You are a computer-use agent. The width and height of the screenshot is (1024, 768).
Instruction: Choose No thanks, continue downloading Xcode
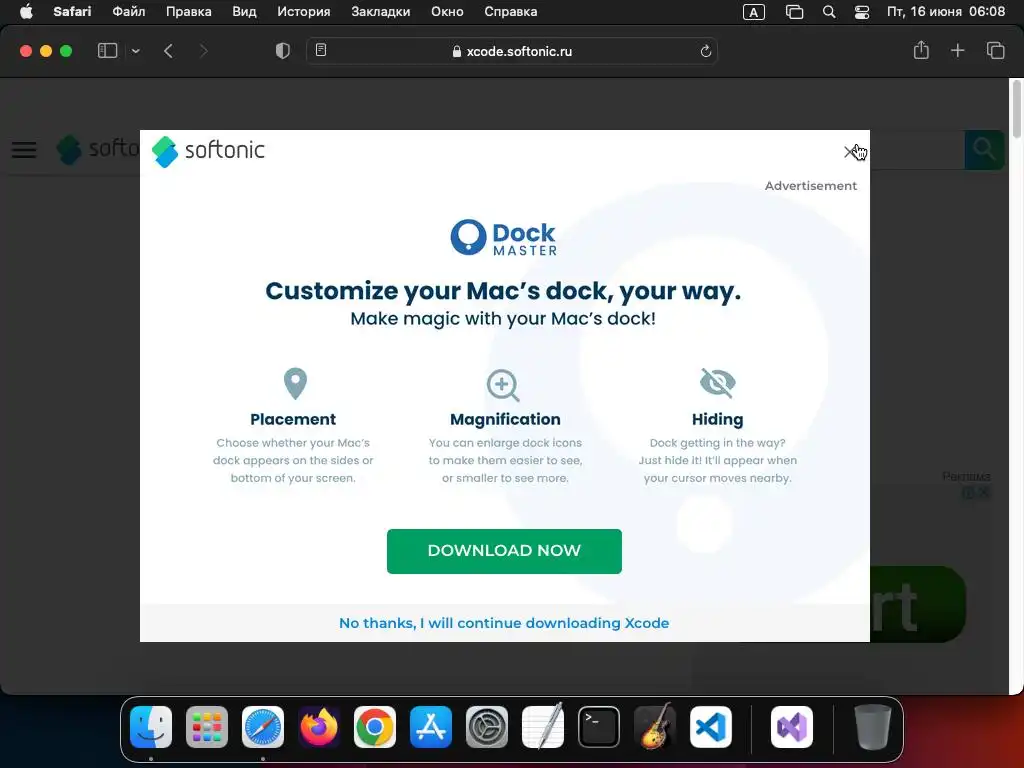pyautogui.click(x=504, y=623)
